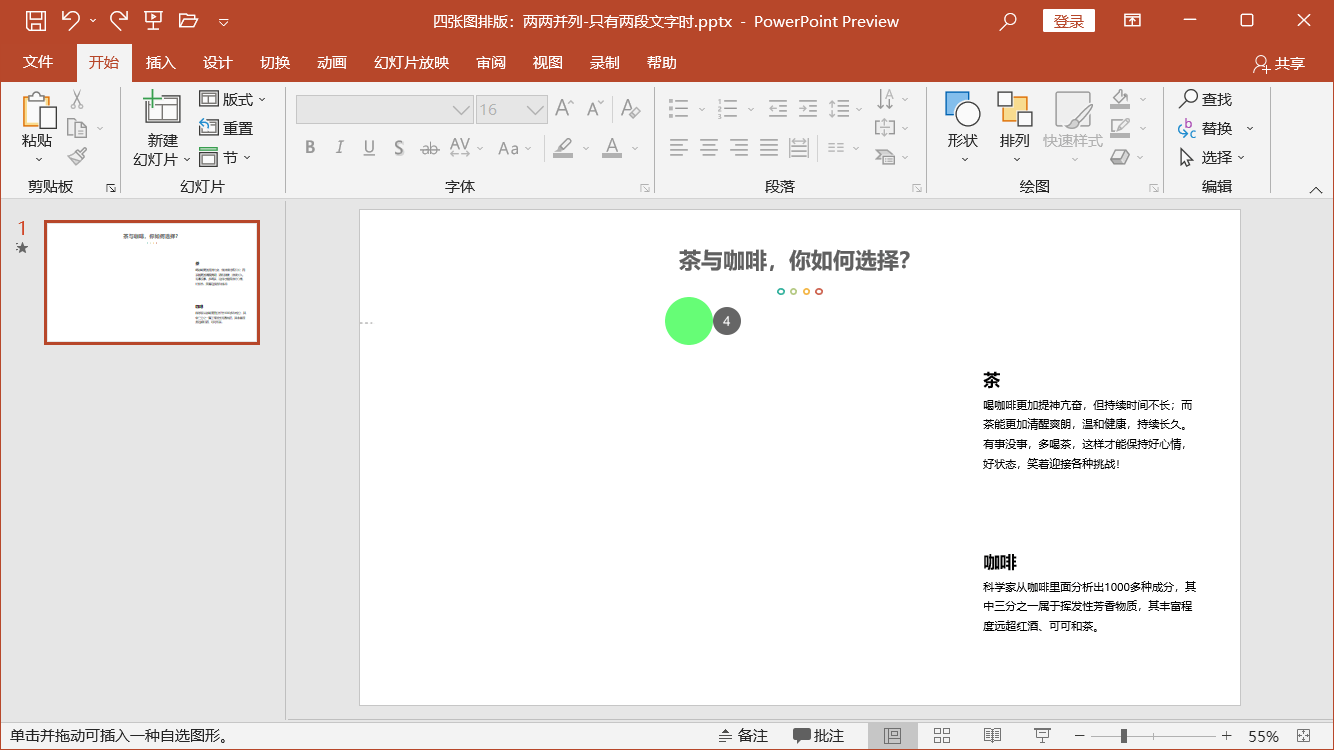1334x750 pixels.
Task: Click the Sign in (登录) button
Action: coord(1068,21)
